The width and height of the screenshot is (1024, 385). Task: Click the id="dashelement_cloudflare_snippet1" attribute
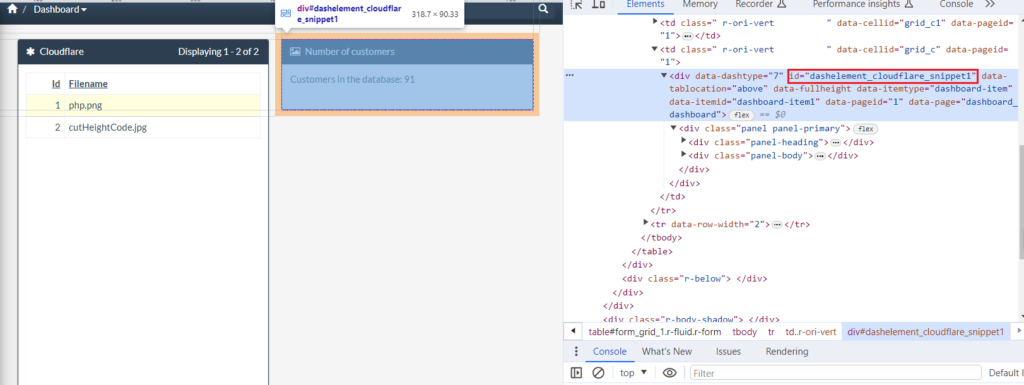tap(882, 76)
